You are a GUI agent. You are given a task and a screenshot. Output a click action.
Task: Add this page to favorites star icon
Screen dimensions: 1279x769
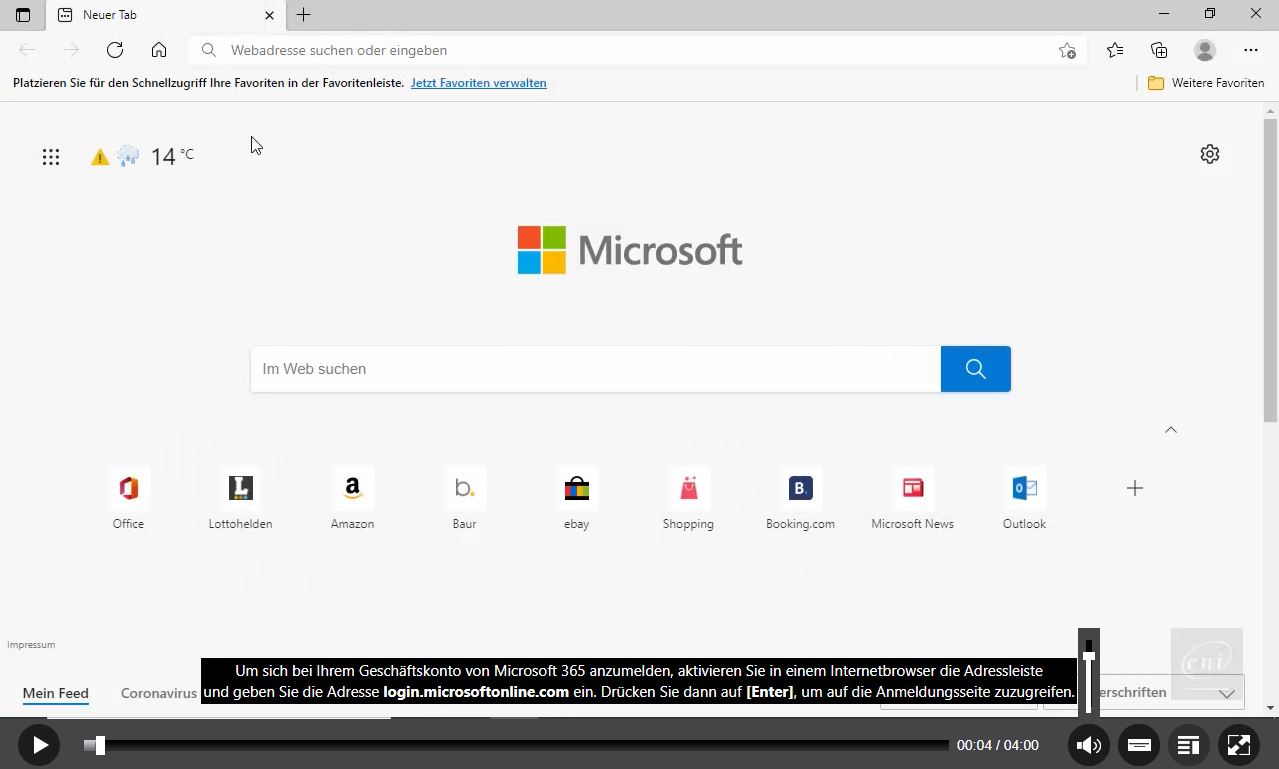1067,50
